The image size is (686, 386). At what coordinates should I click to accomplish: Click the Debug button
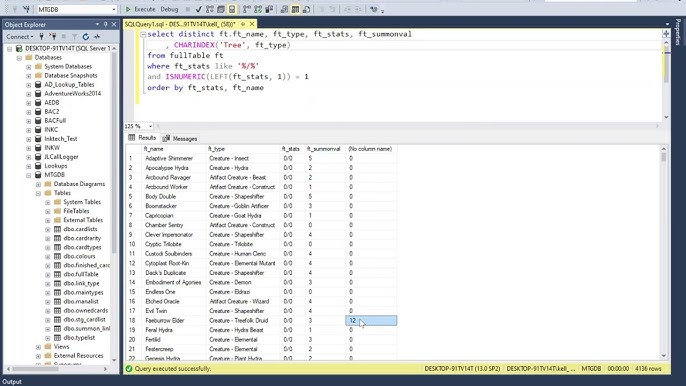coord(169,9)
